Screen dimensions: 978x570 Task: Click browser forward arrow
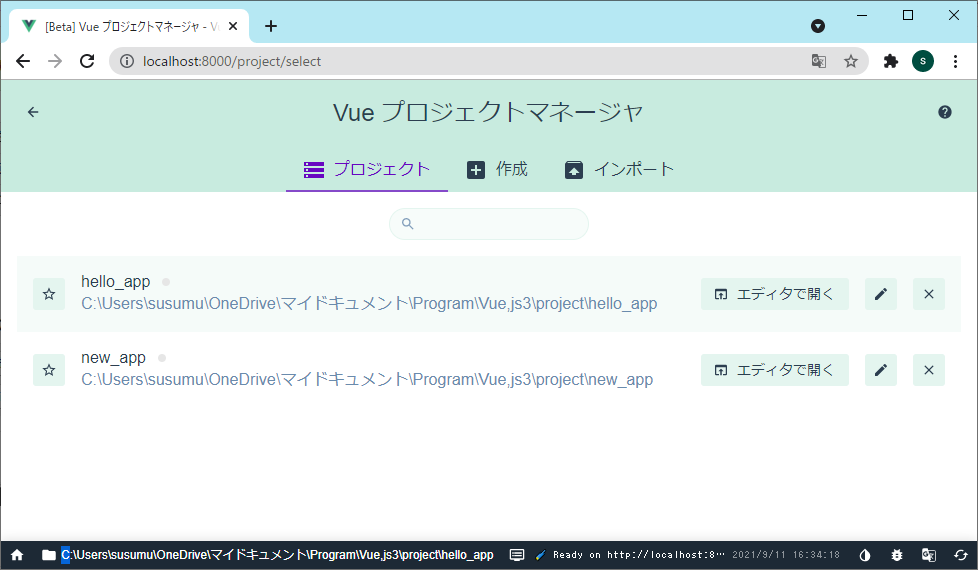(x=55, y=61)
